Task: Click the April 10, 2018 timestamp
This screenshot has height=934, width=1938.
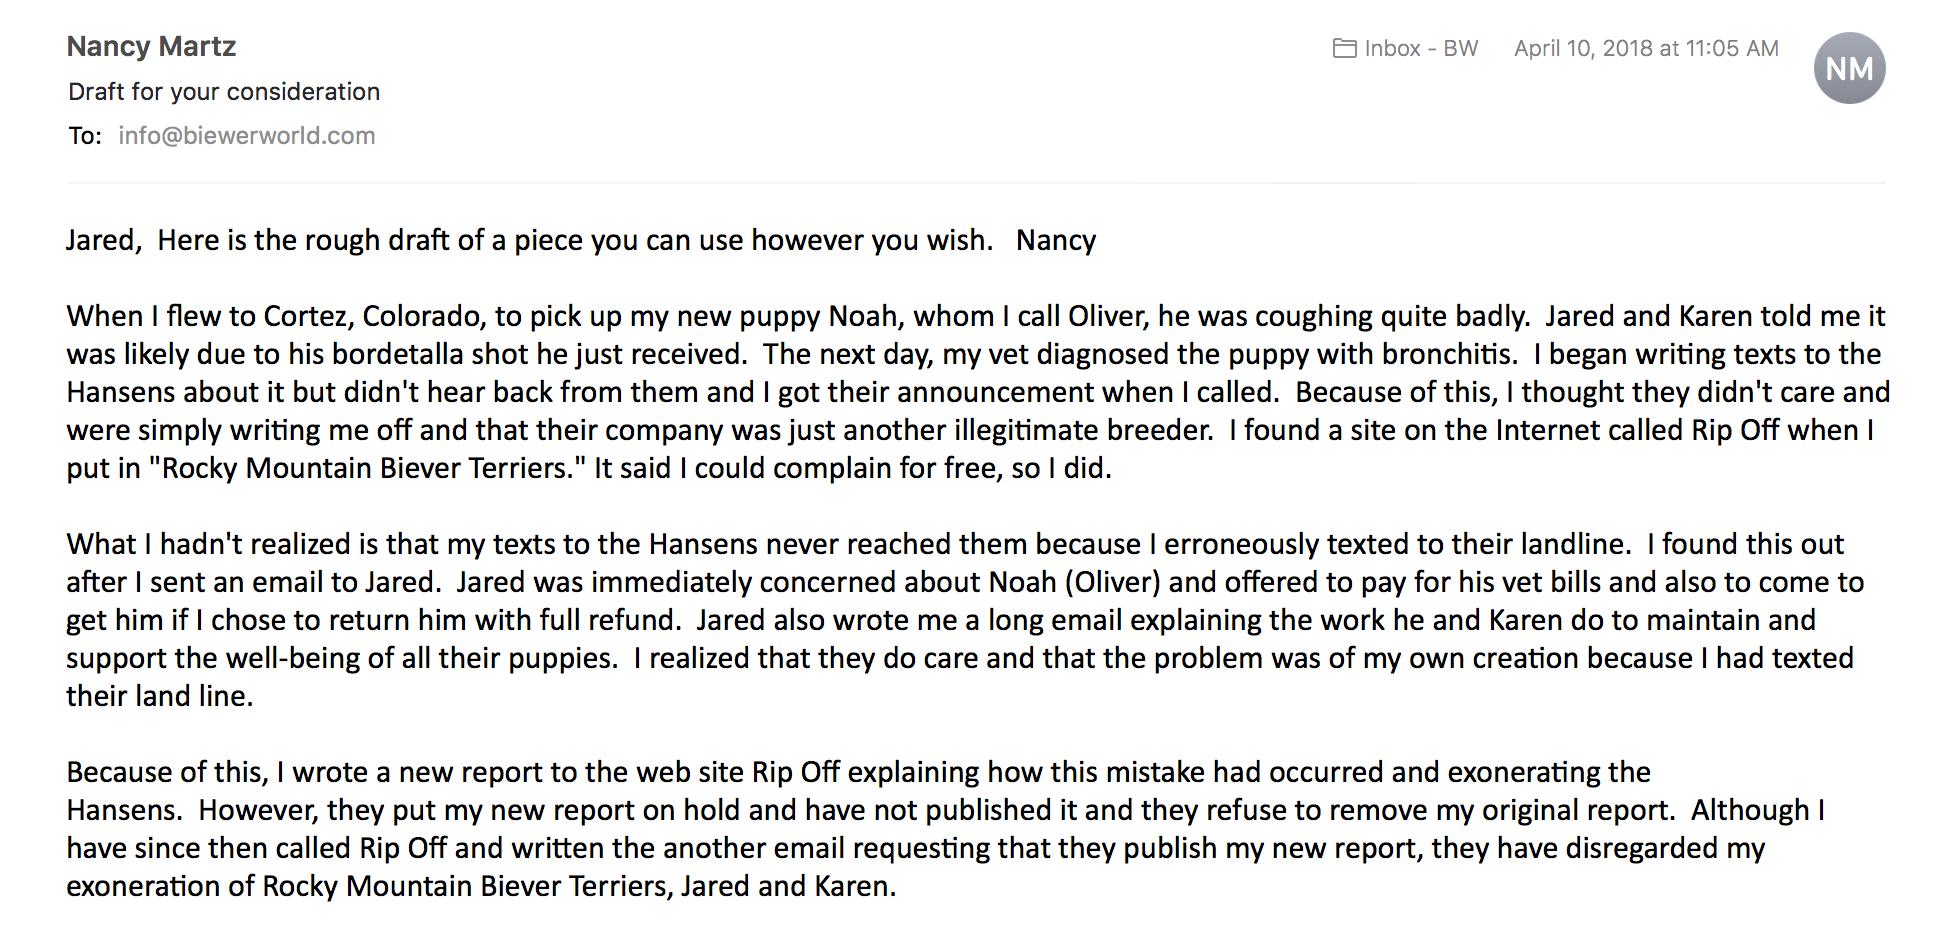Action: click(x=1646, y=48)
